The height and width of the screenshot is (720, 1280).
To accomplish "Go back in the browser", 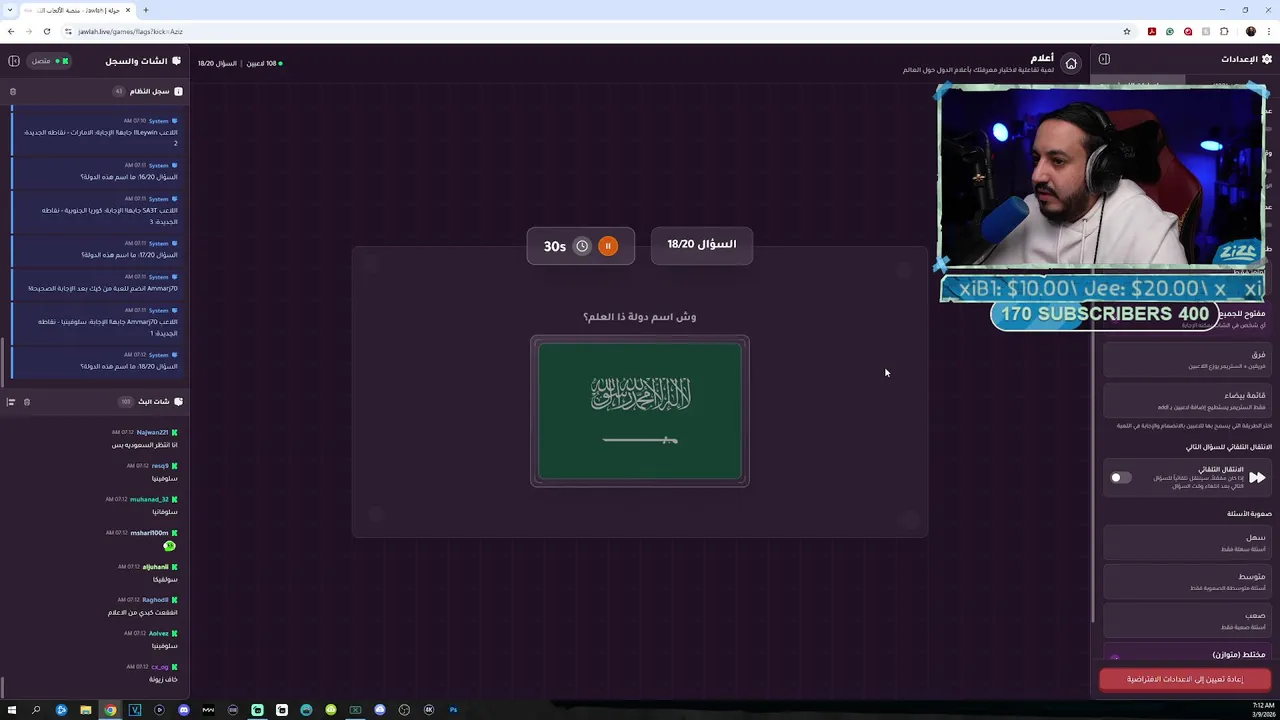I will (11, 31).
